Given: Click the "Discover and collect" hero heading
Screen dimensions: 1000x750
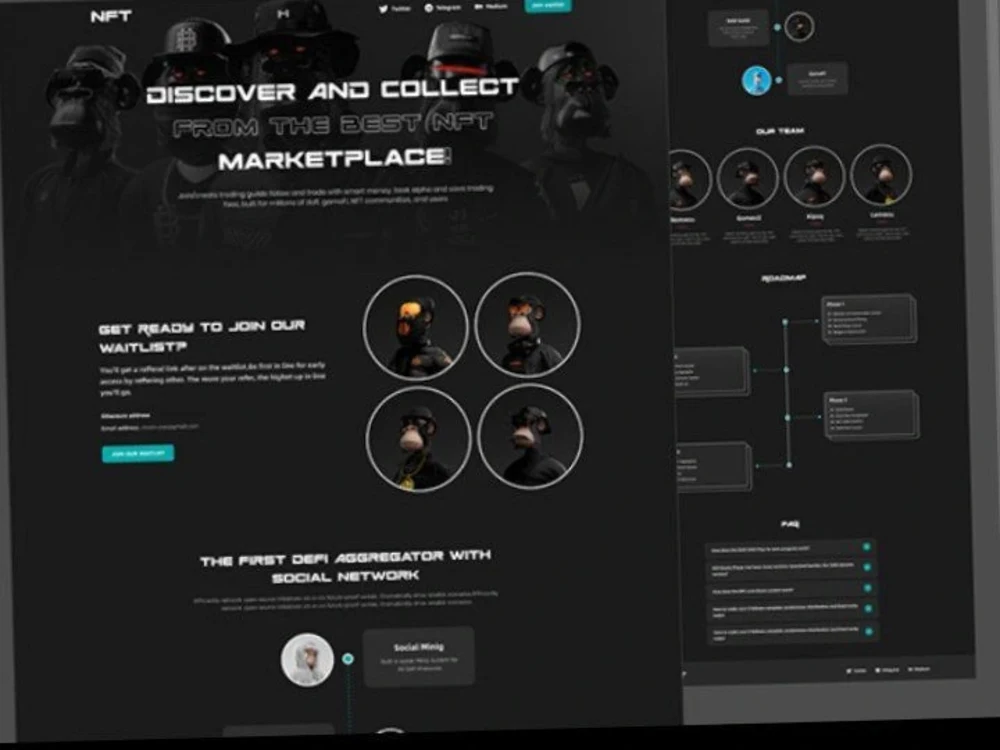Looking at the screenshot, I should pyautogui.click(x=332, y=91).
